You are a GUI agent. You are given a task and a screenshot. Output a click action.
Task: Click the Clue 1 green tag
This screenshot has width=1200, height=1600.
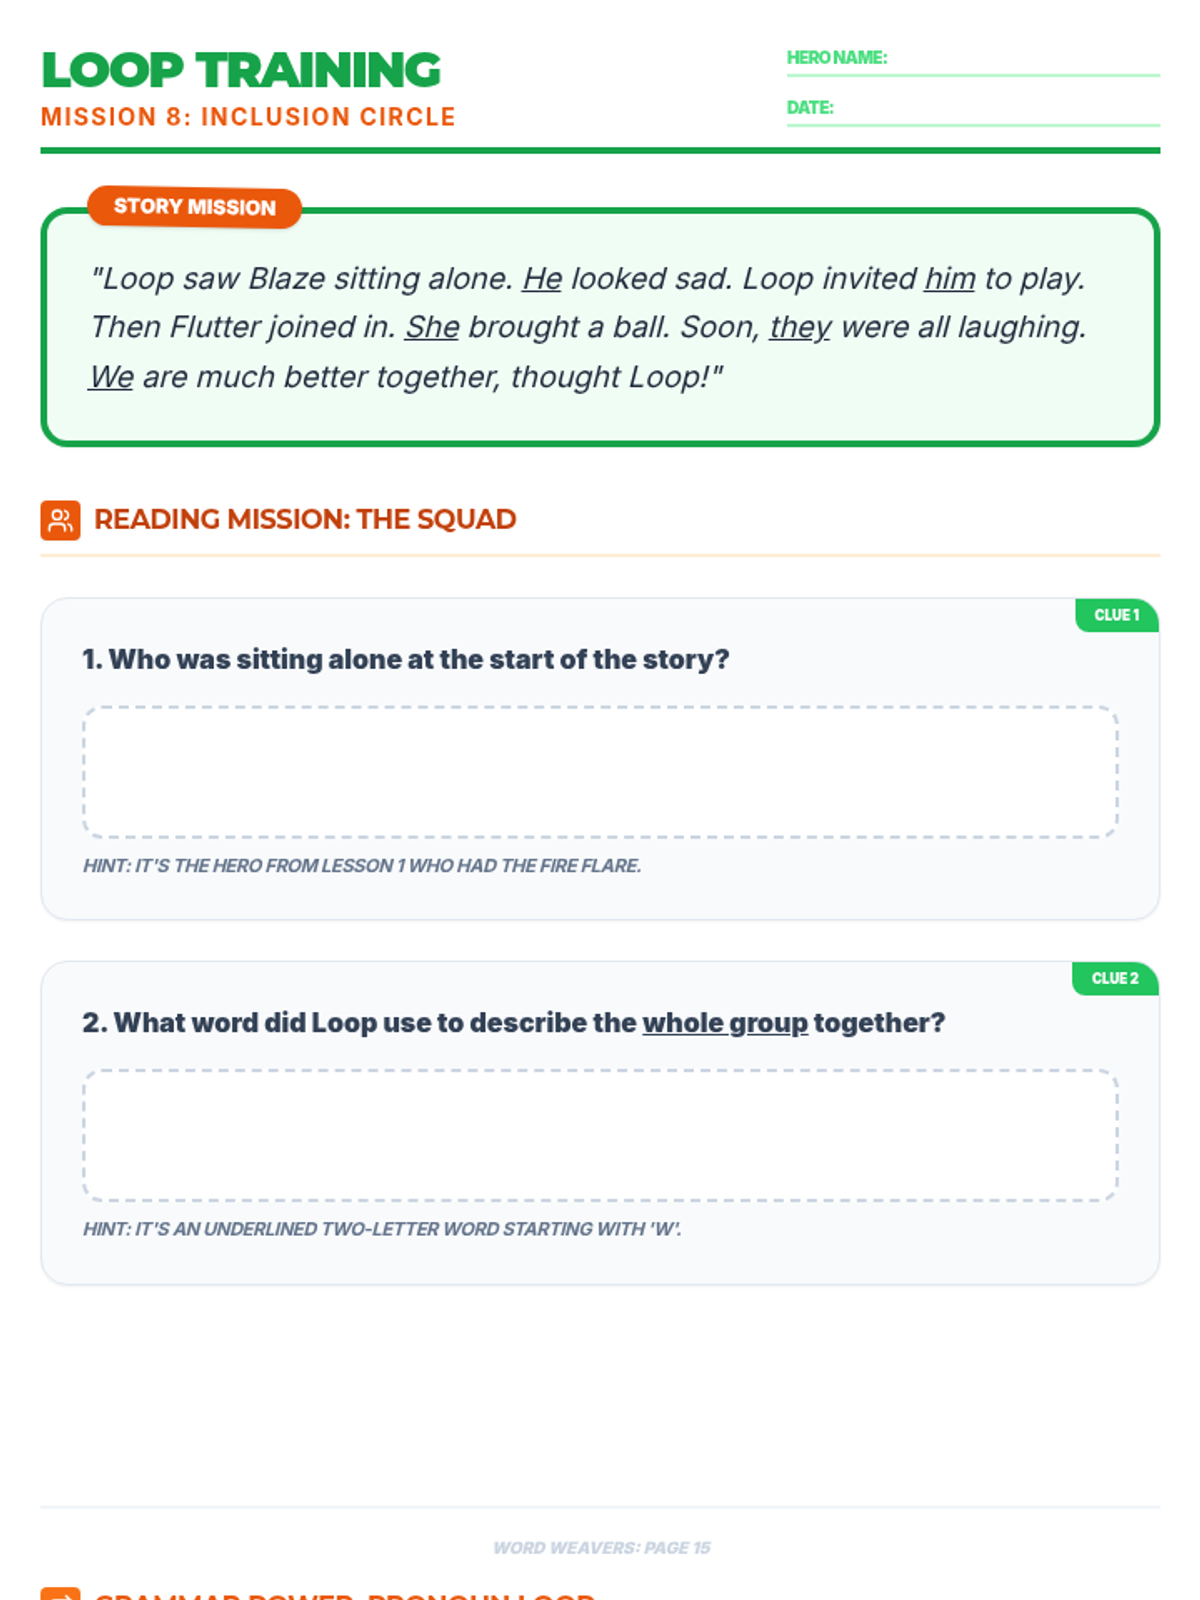[1117, 615]
